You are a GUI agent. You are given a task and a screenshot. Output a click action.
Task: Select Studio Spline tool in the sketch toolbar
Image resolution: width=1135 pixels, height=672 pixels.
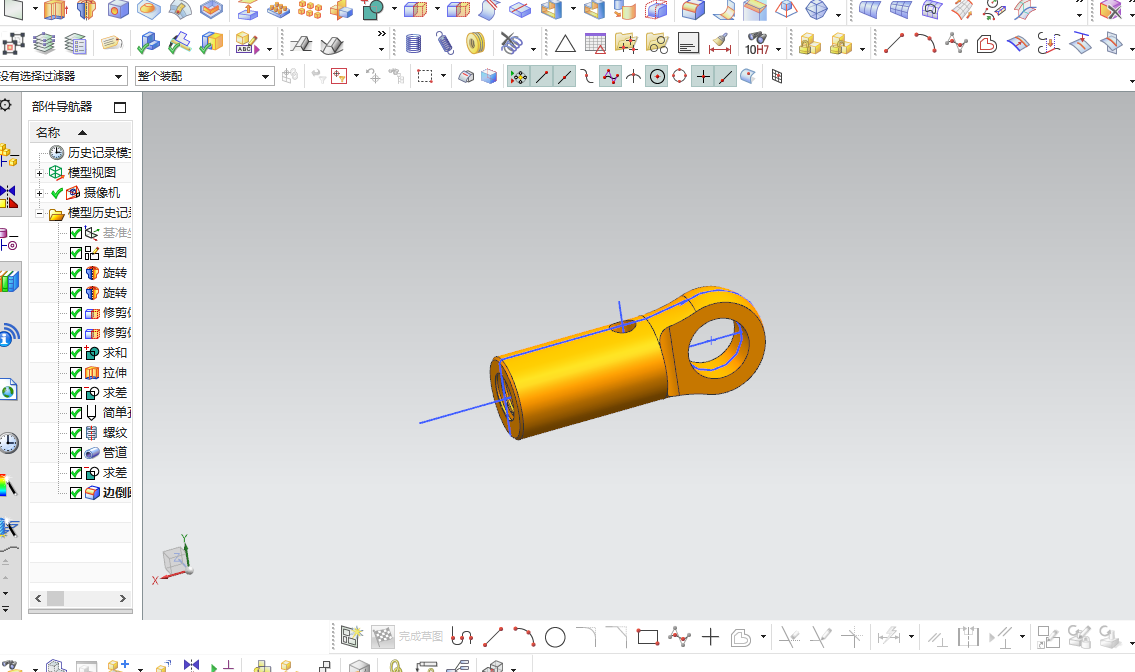tap(679, 637)
